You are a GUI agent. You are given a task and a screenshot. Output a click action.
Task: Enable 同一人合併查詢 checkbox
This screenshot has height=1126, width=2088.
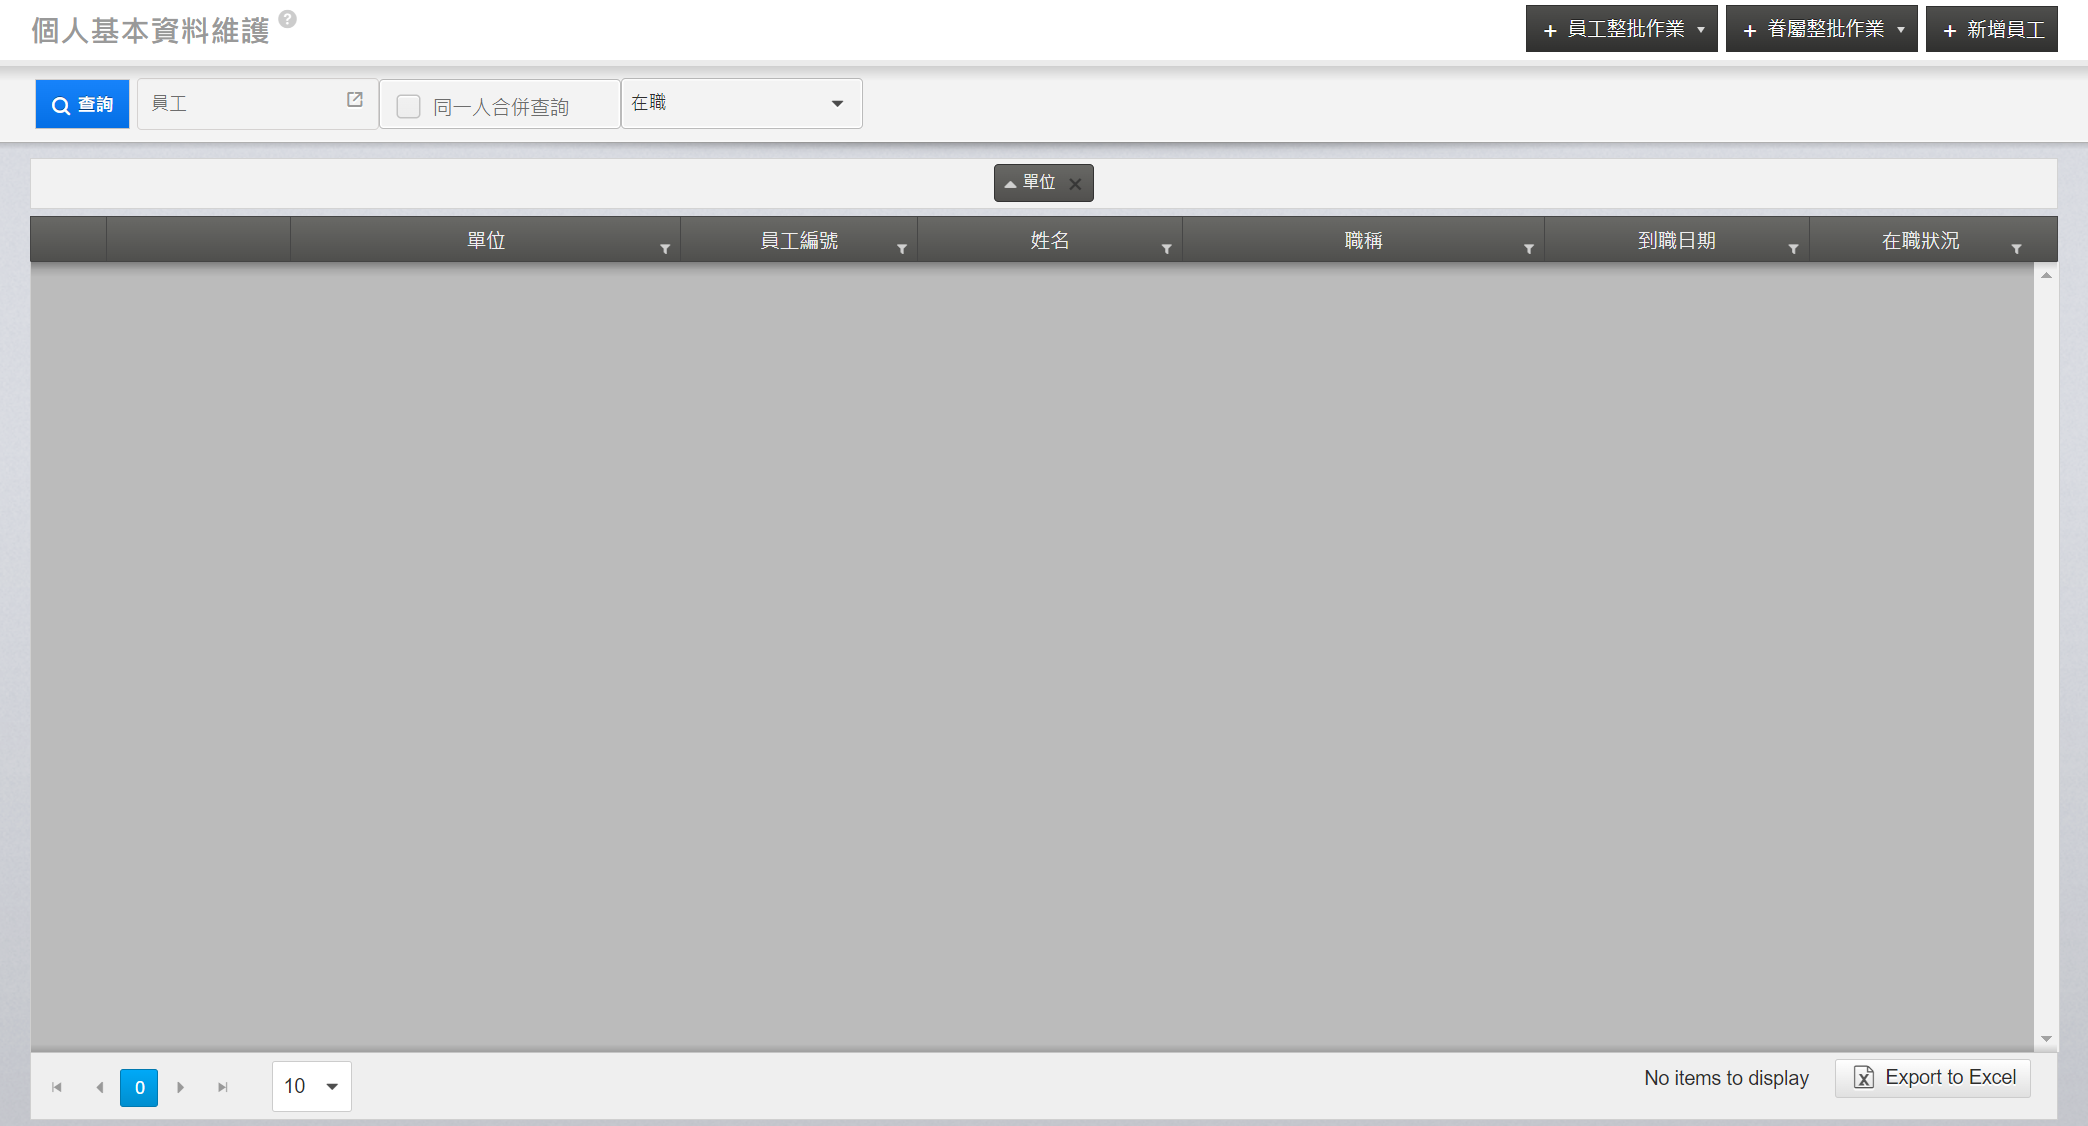coord(408,106)
